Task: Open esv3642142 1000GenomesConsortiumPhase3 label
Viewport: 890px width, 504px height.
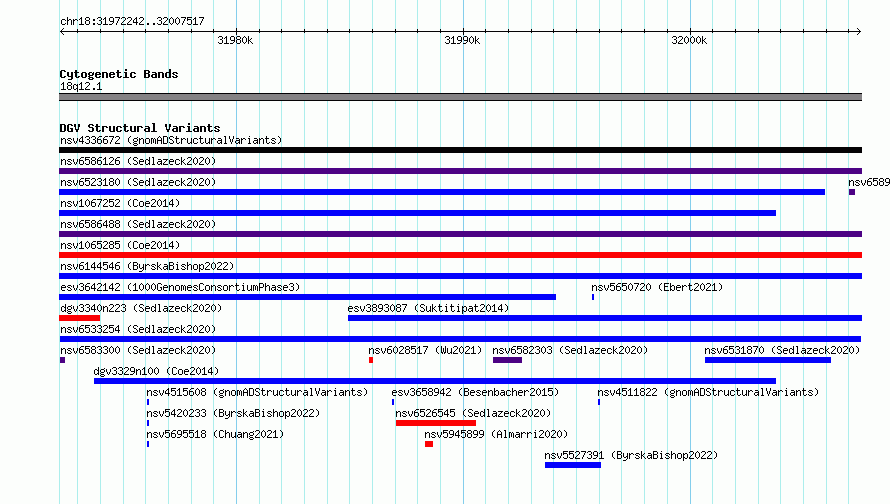Action: (180, 287)
